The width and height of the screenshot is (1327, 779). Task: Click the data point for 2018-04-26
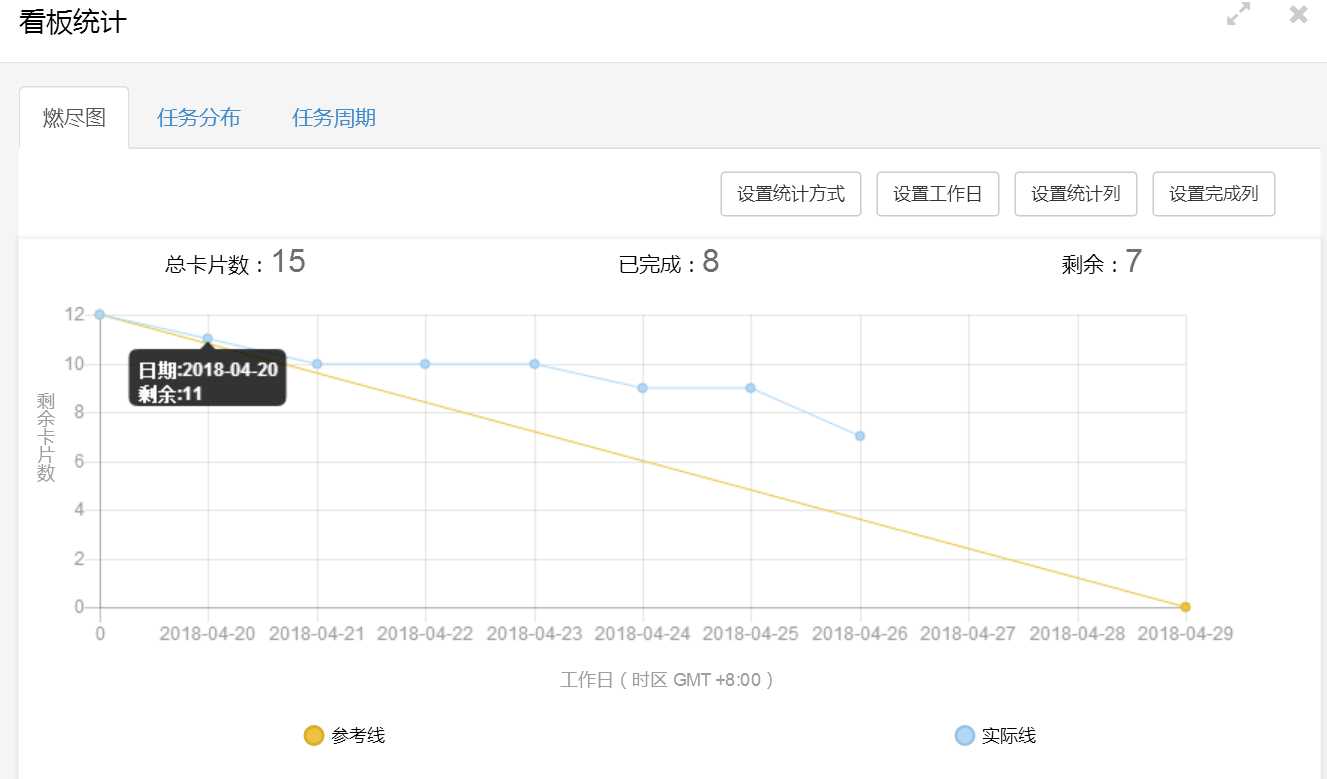[860, 436]
